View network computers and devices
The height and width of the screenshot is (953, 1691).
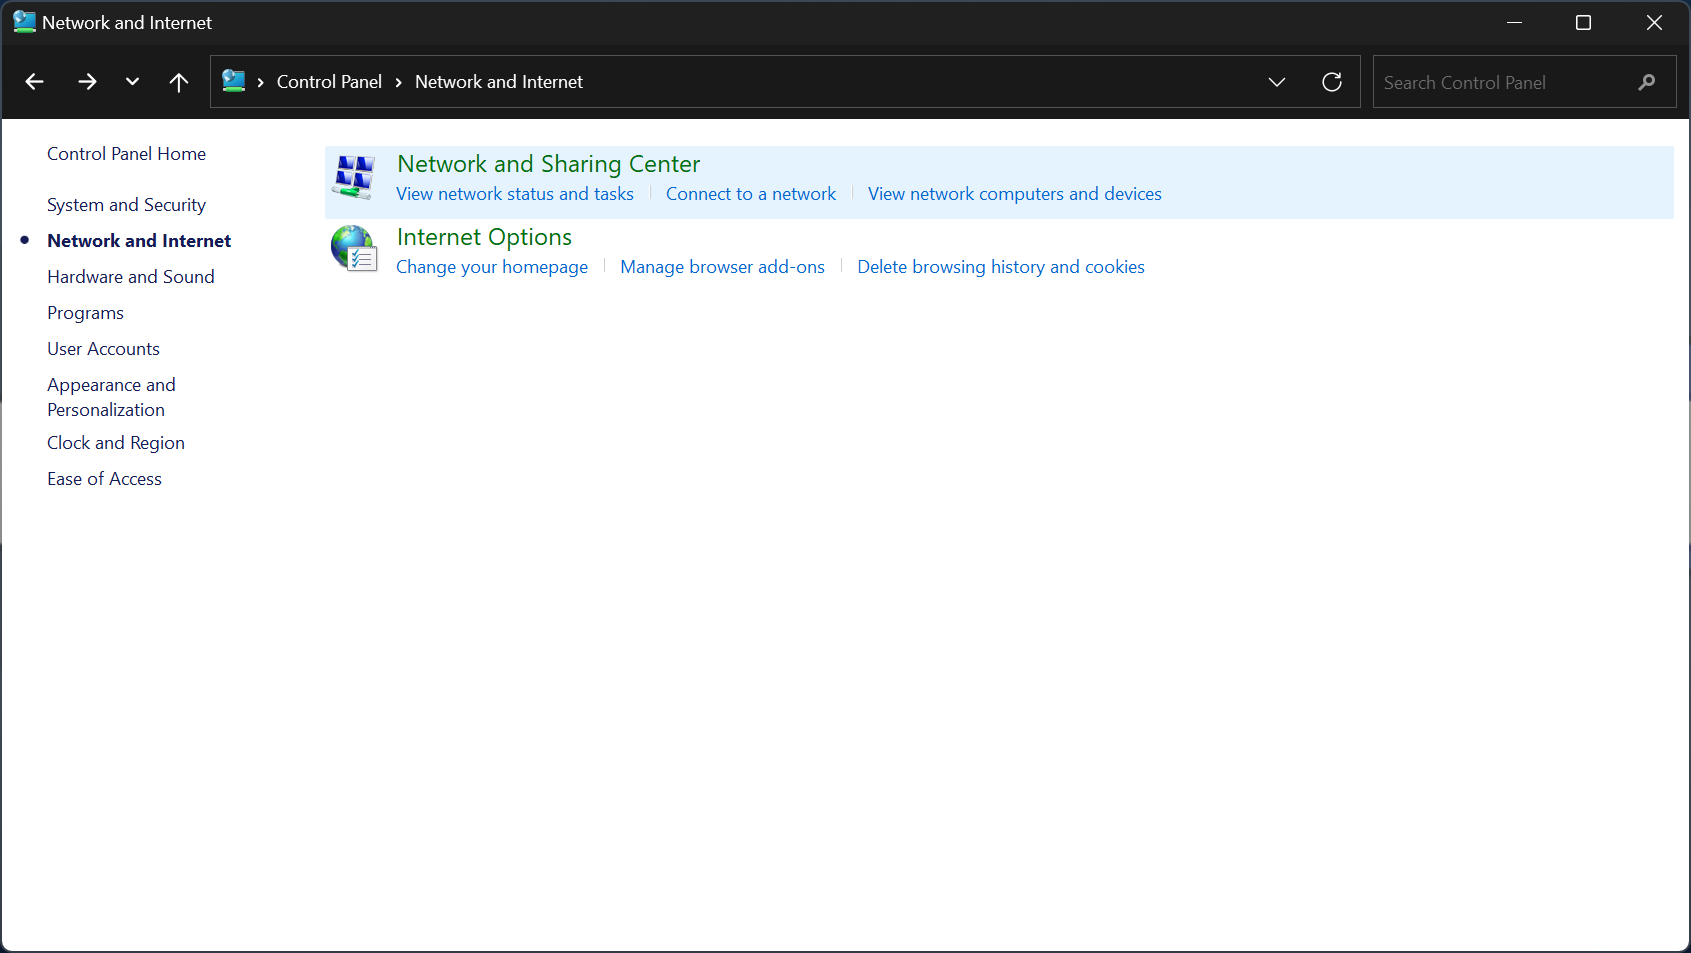pos(1015,194)
